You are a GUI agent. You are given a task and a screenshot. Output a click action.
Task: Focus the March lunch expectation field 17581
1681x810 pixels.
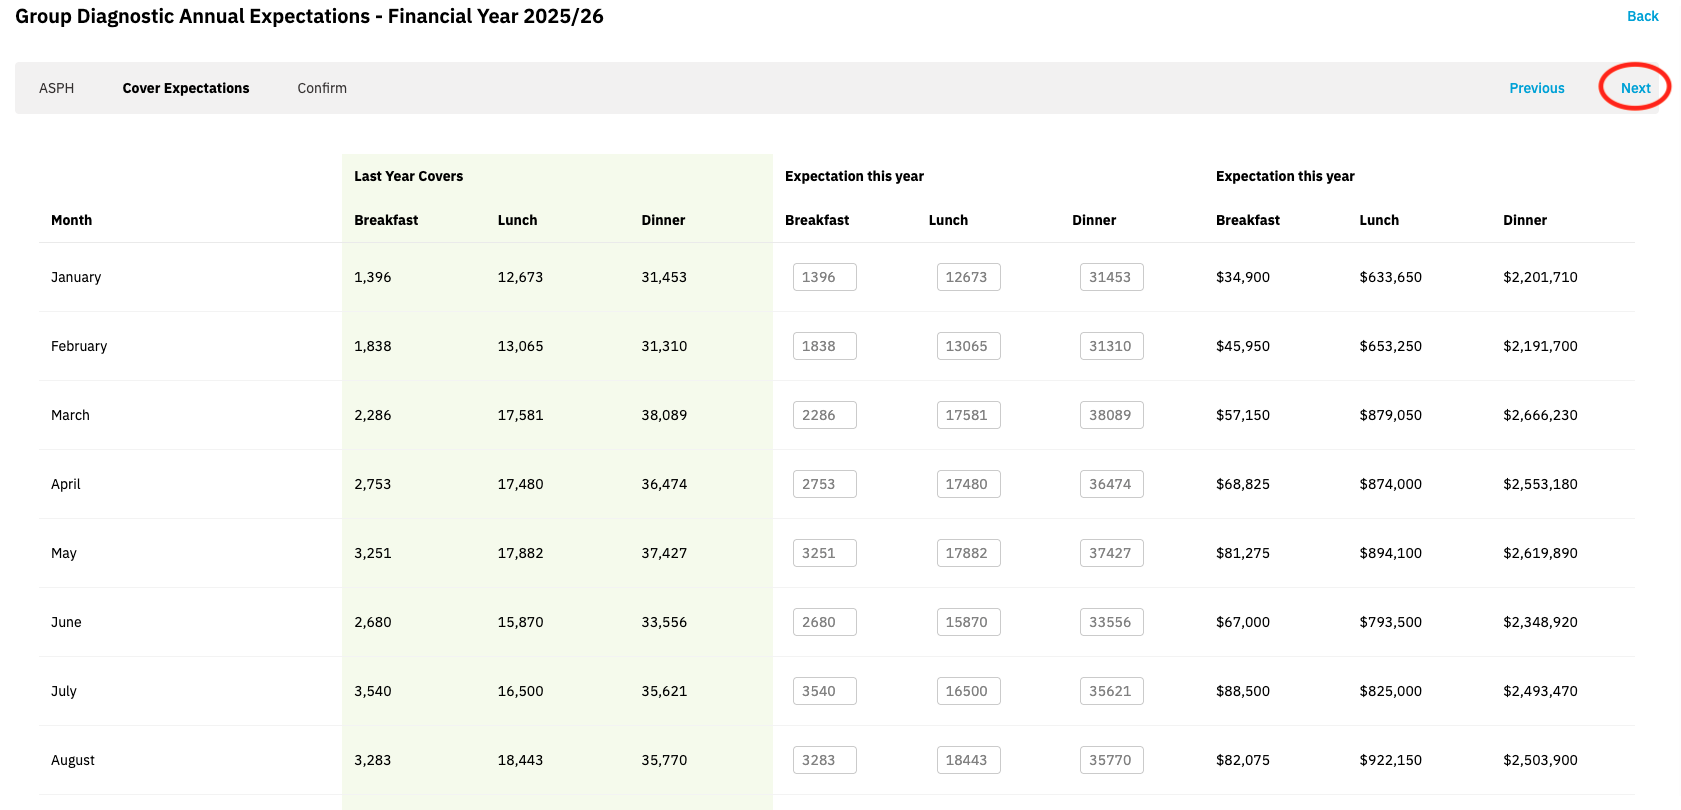click(x=968, y=415)
